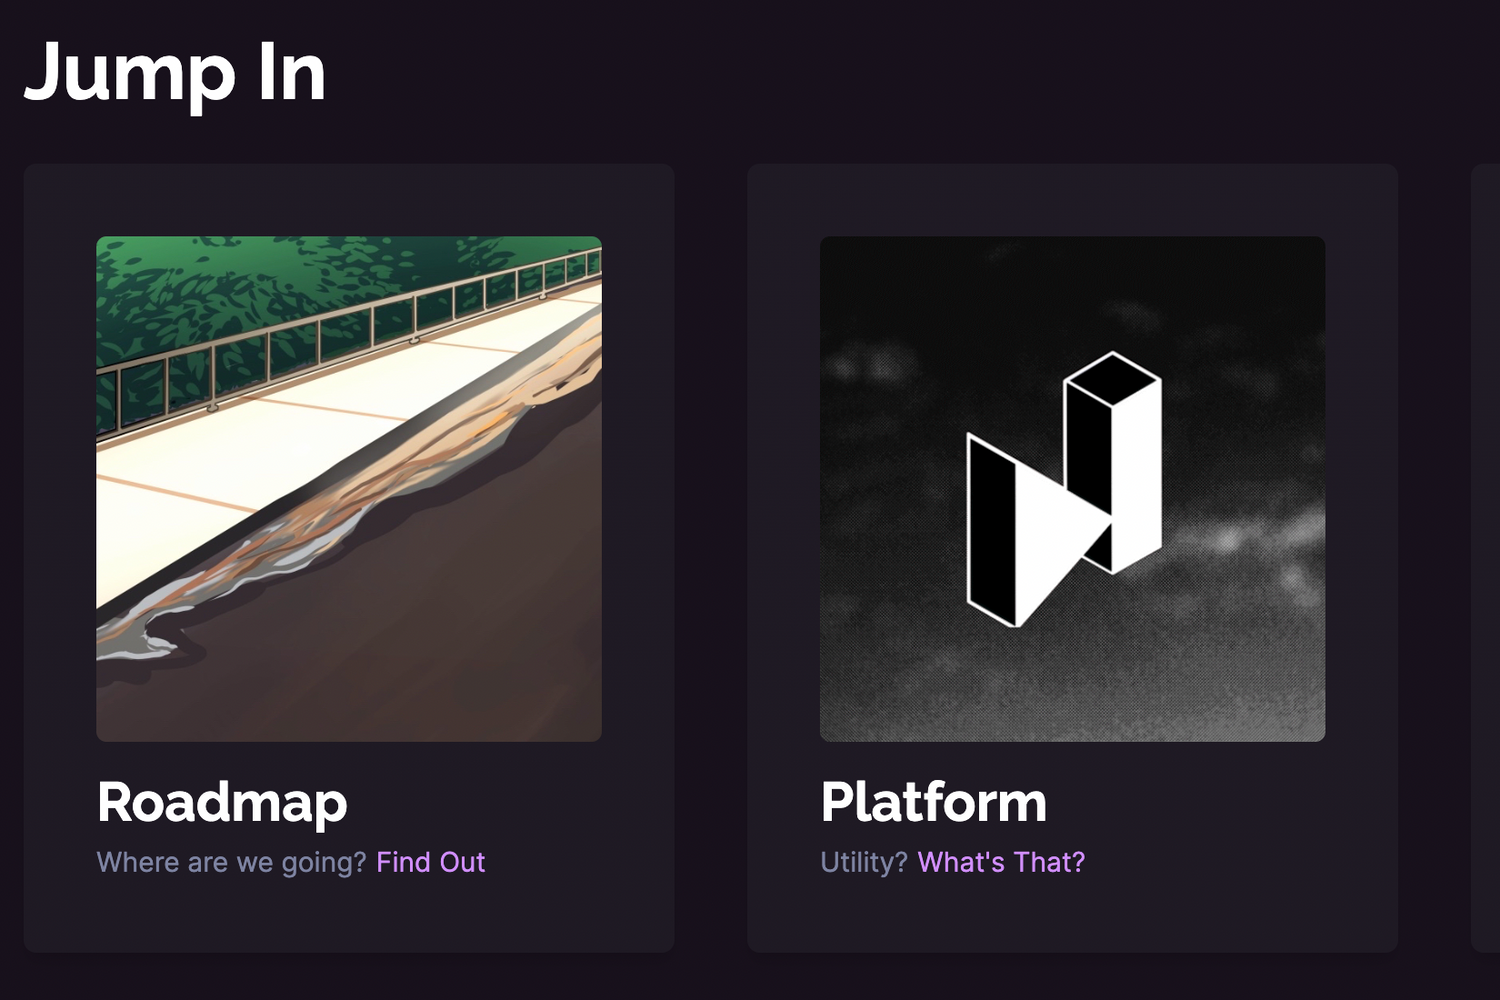This screenshot has height=1000, width=1500.
Task: Click the 3D block logo icon
Action: click(x=1064, y=490)
